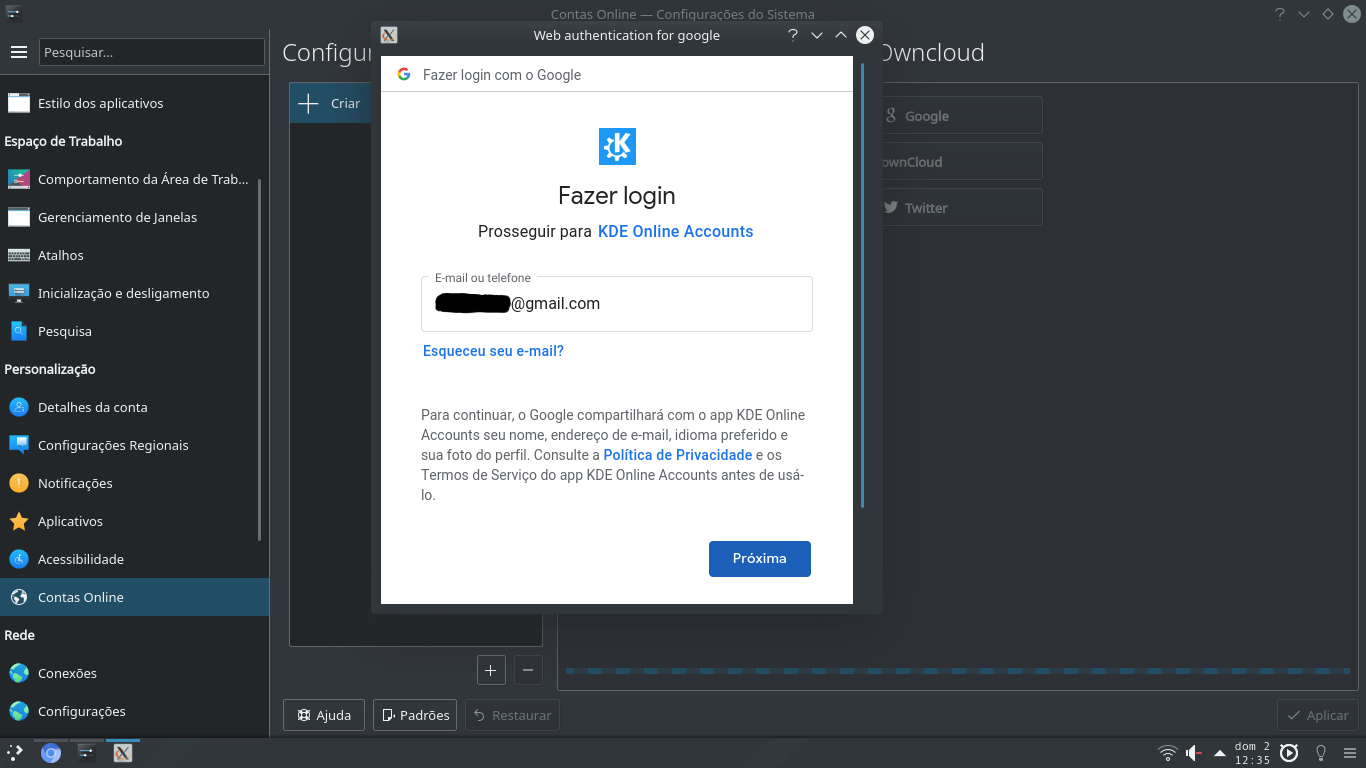Remove an account with the minus button
1366x768 pixels.
(528, 670)
